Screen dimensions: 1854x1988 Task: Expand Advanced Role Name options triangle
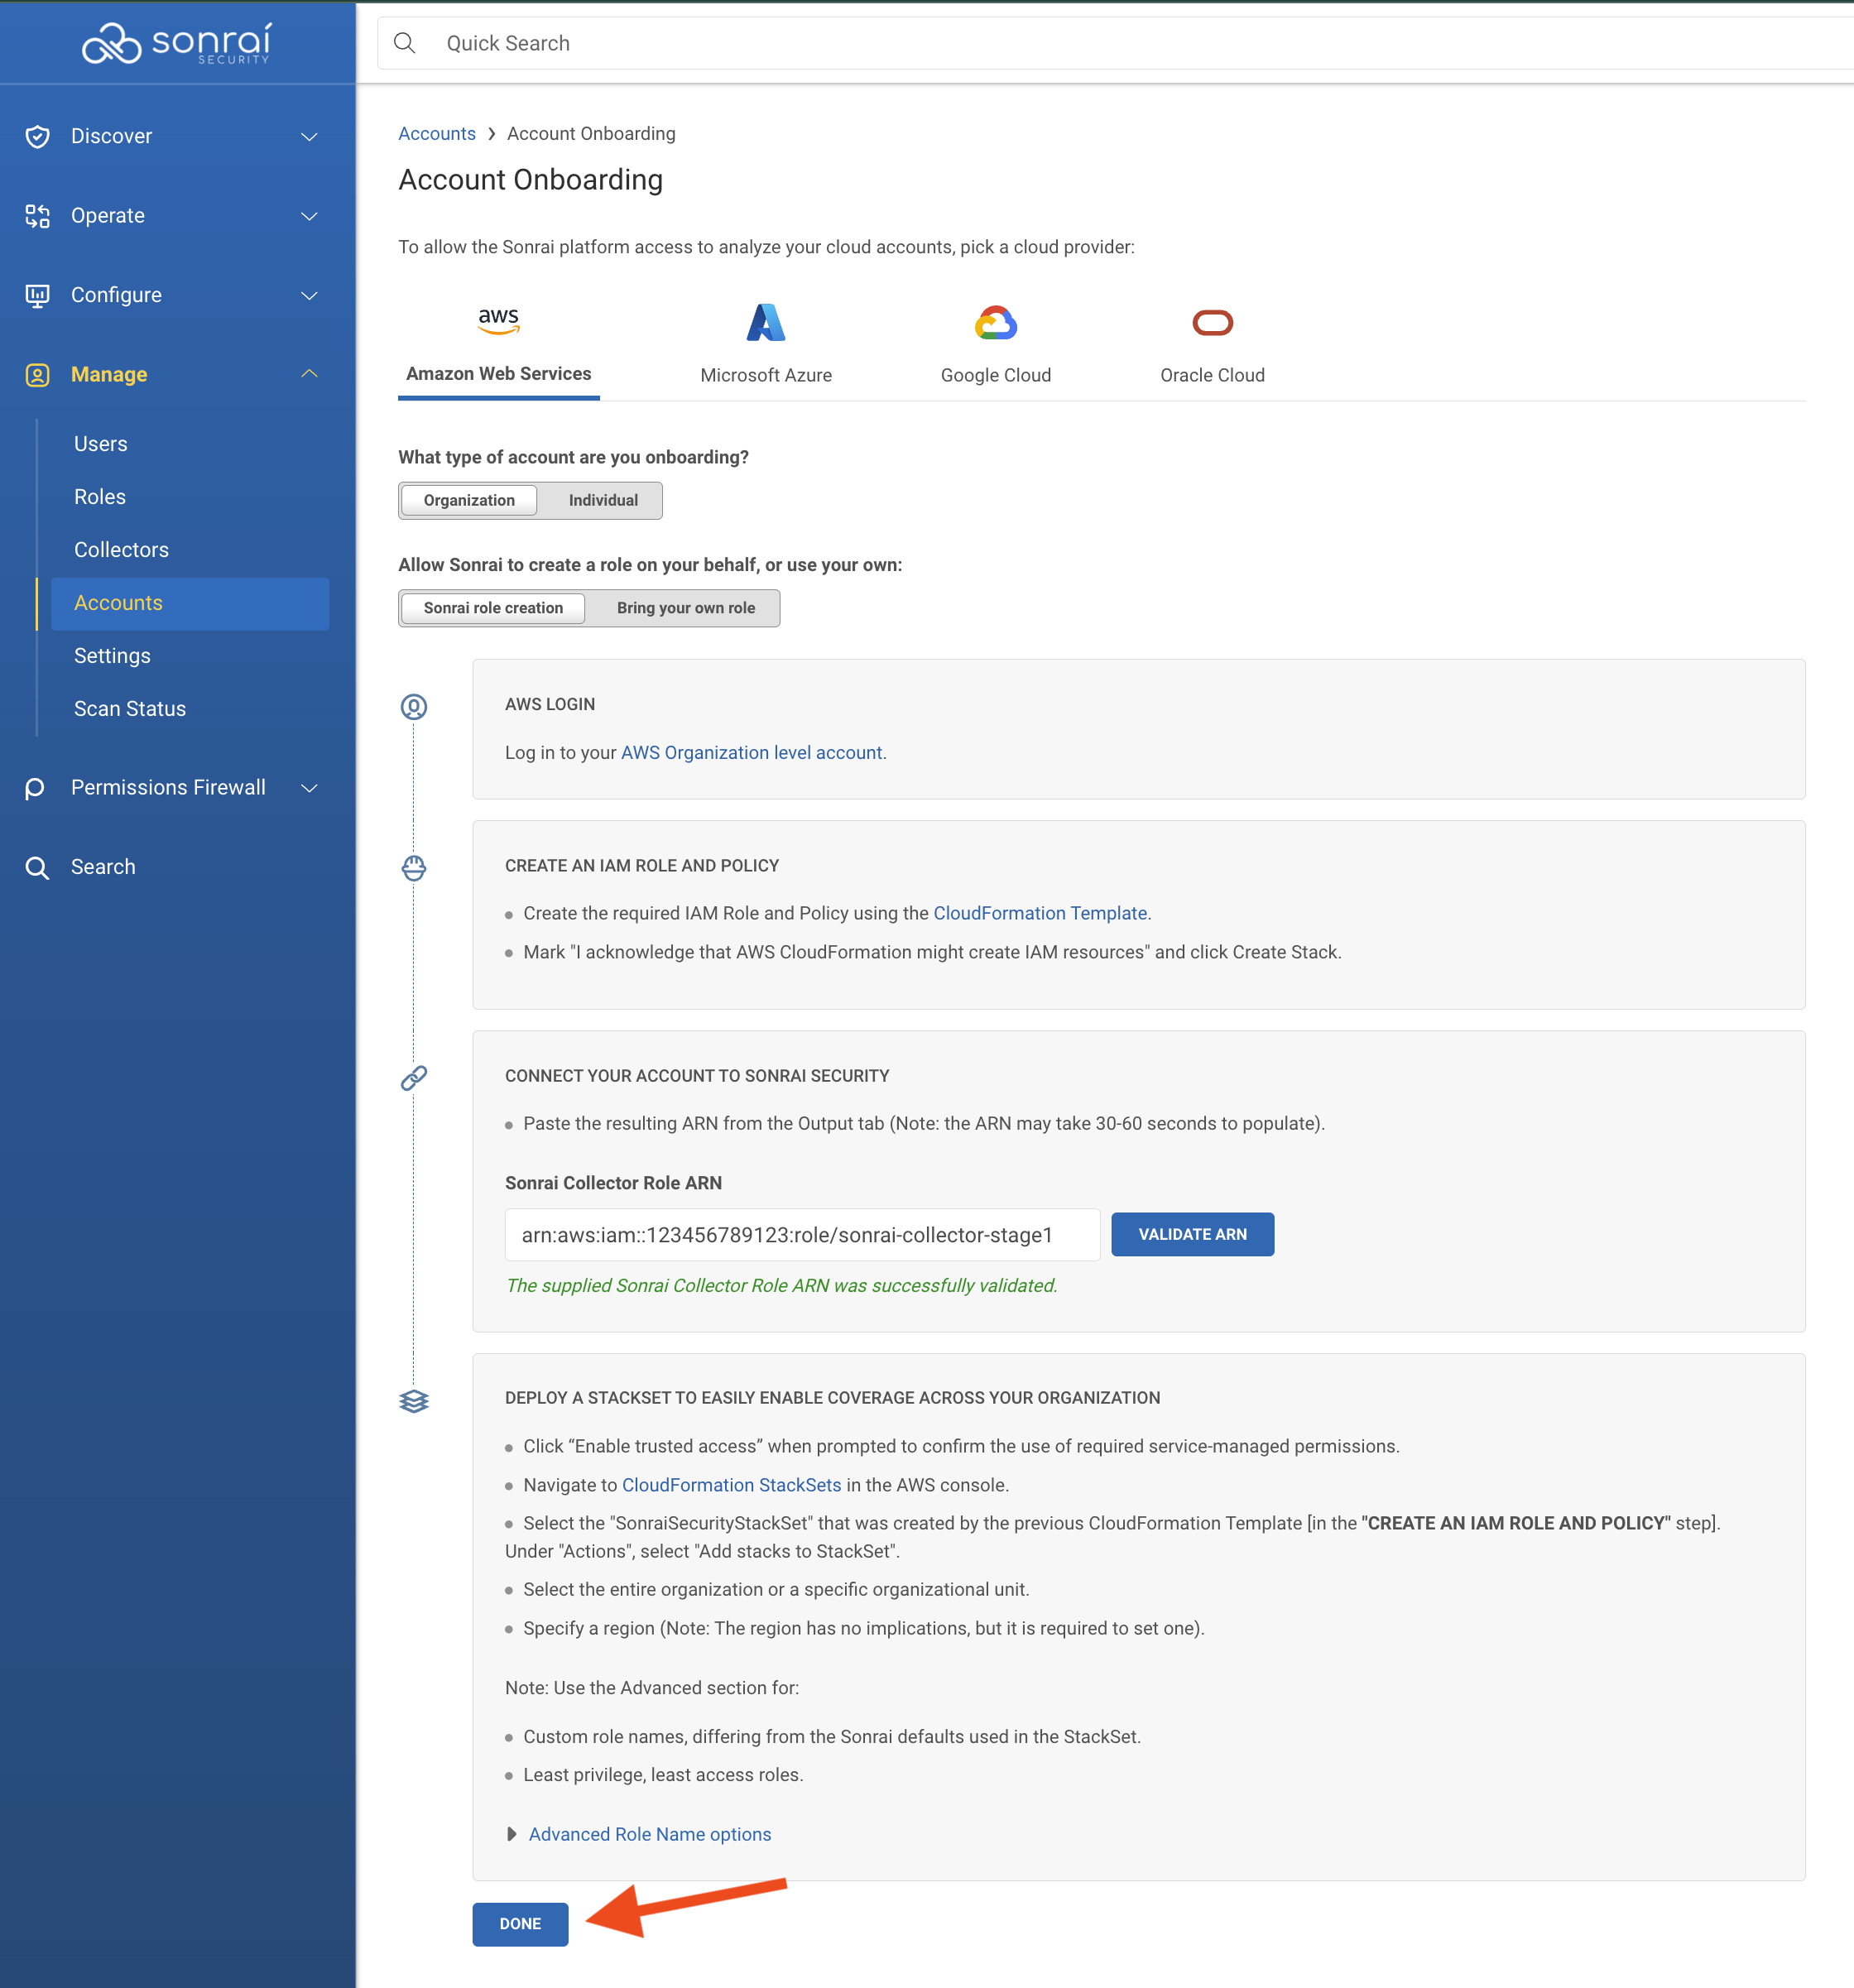click(x=511, y=1834)
